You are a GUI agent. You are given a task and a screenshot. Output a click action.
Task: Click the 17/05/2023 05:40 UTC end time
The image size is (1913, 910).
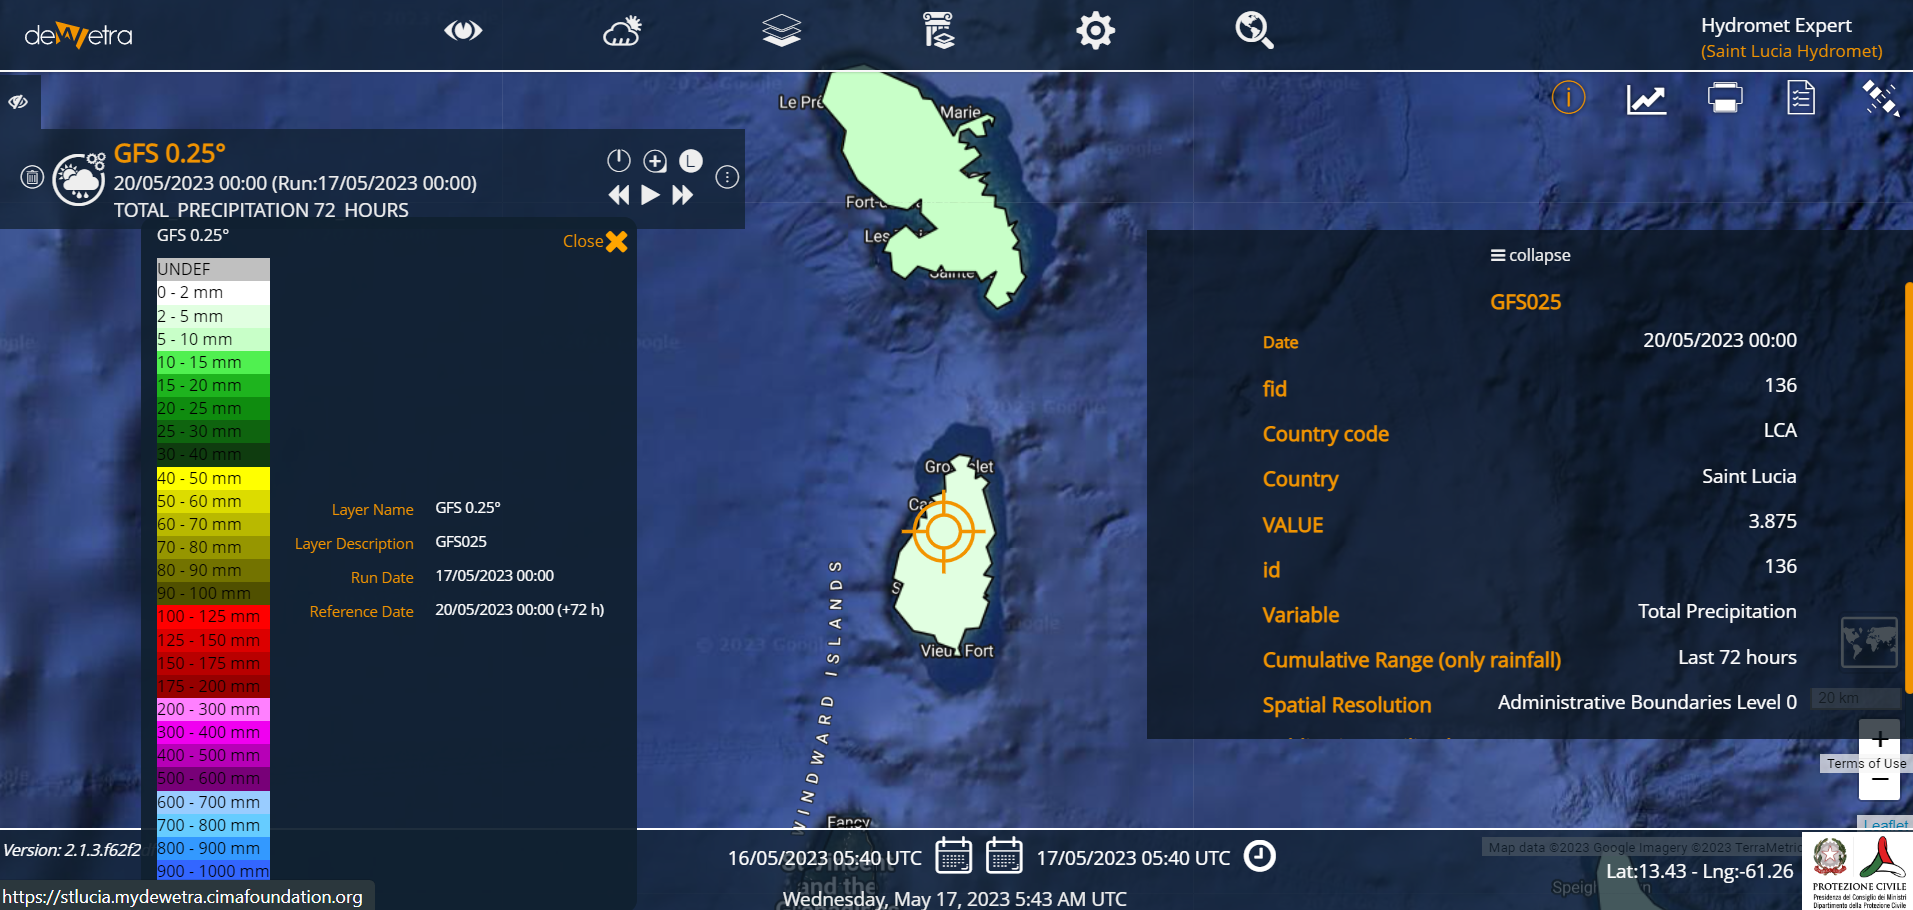point(1133,858)
